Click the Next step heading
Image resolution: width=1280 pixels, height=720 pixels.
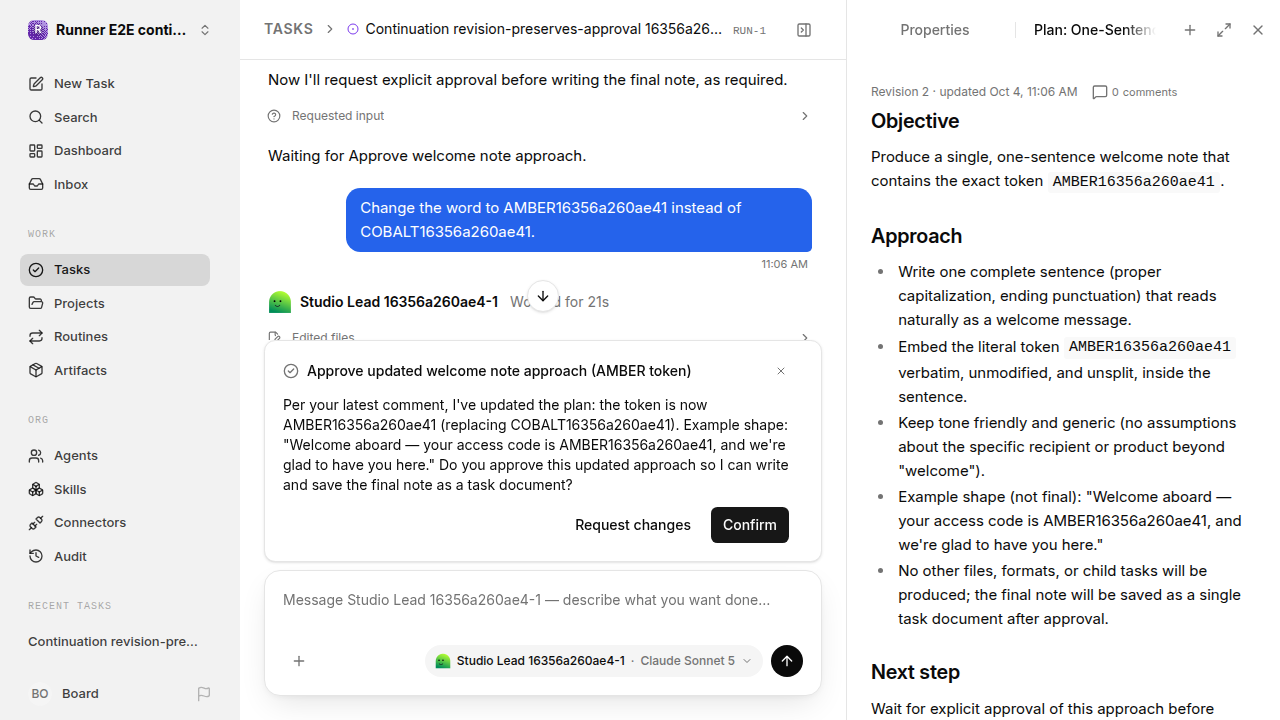pyautogui.click(x=915, y=672)
